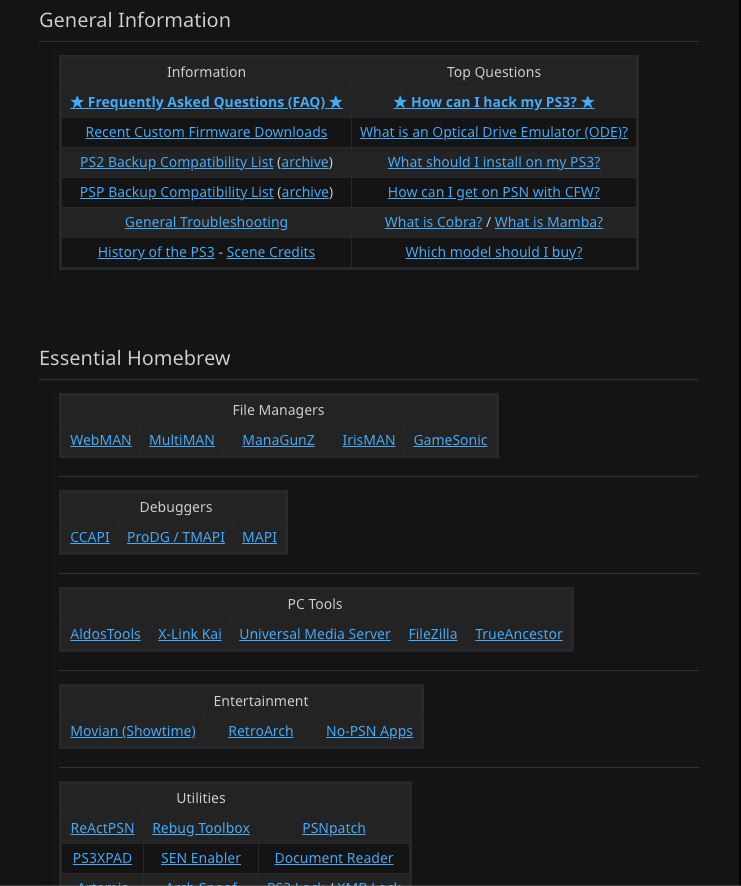Open Recent Custom Firmware Downloads
This screenshot has width=741, height=886.
coord(206,132)
